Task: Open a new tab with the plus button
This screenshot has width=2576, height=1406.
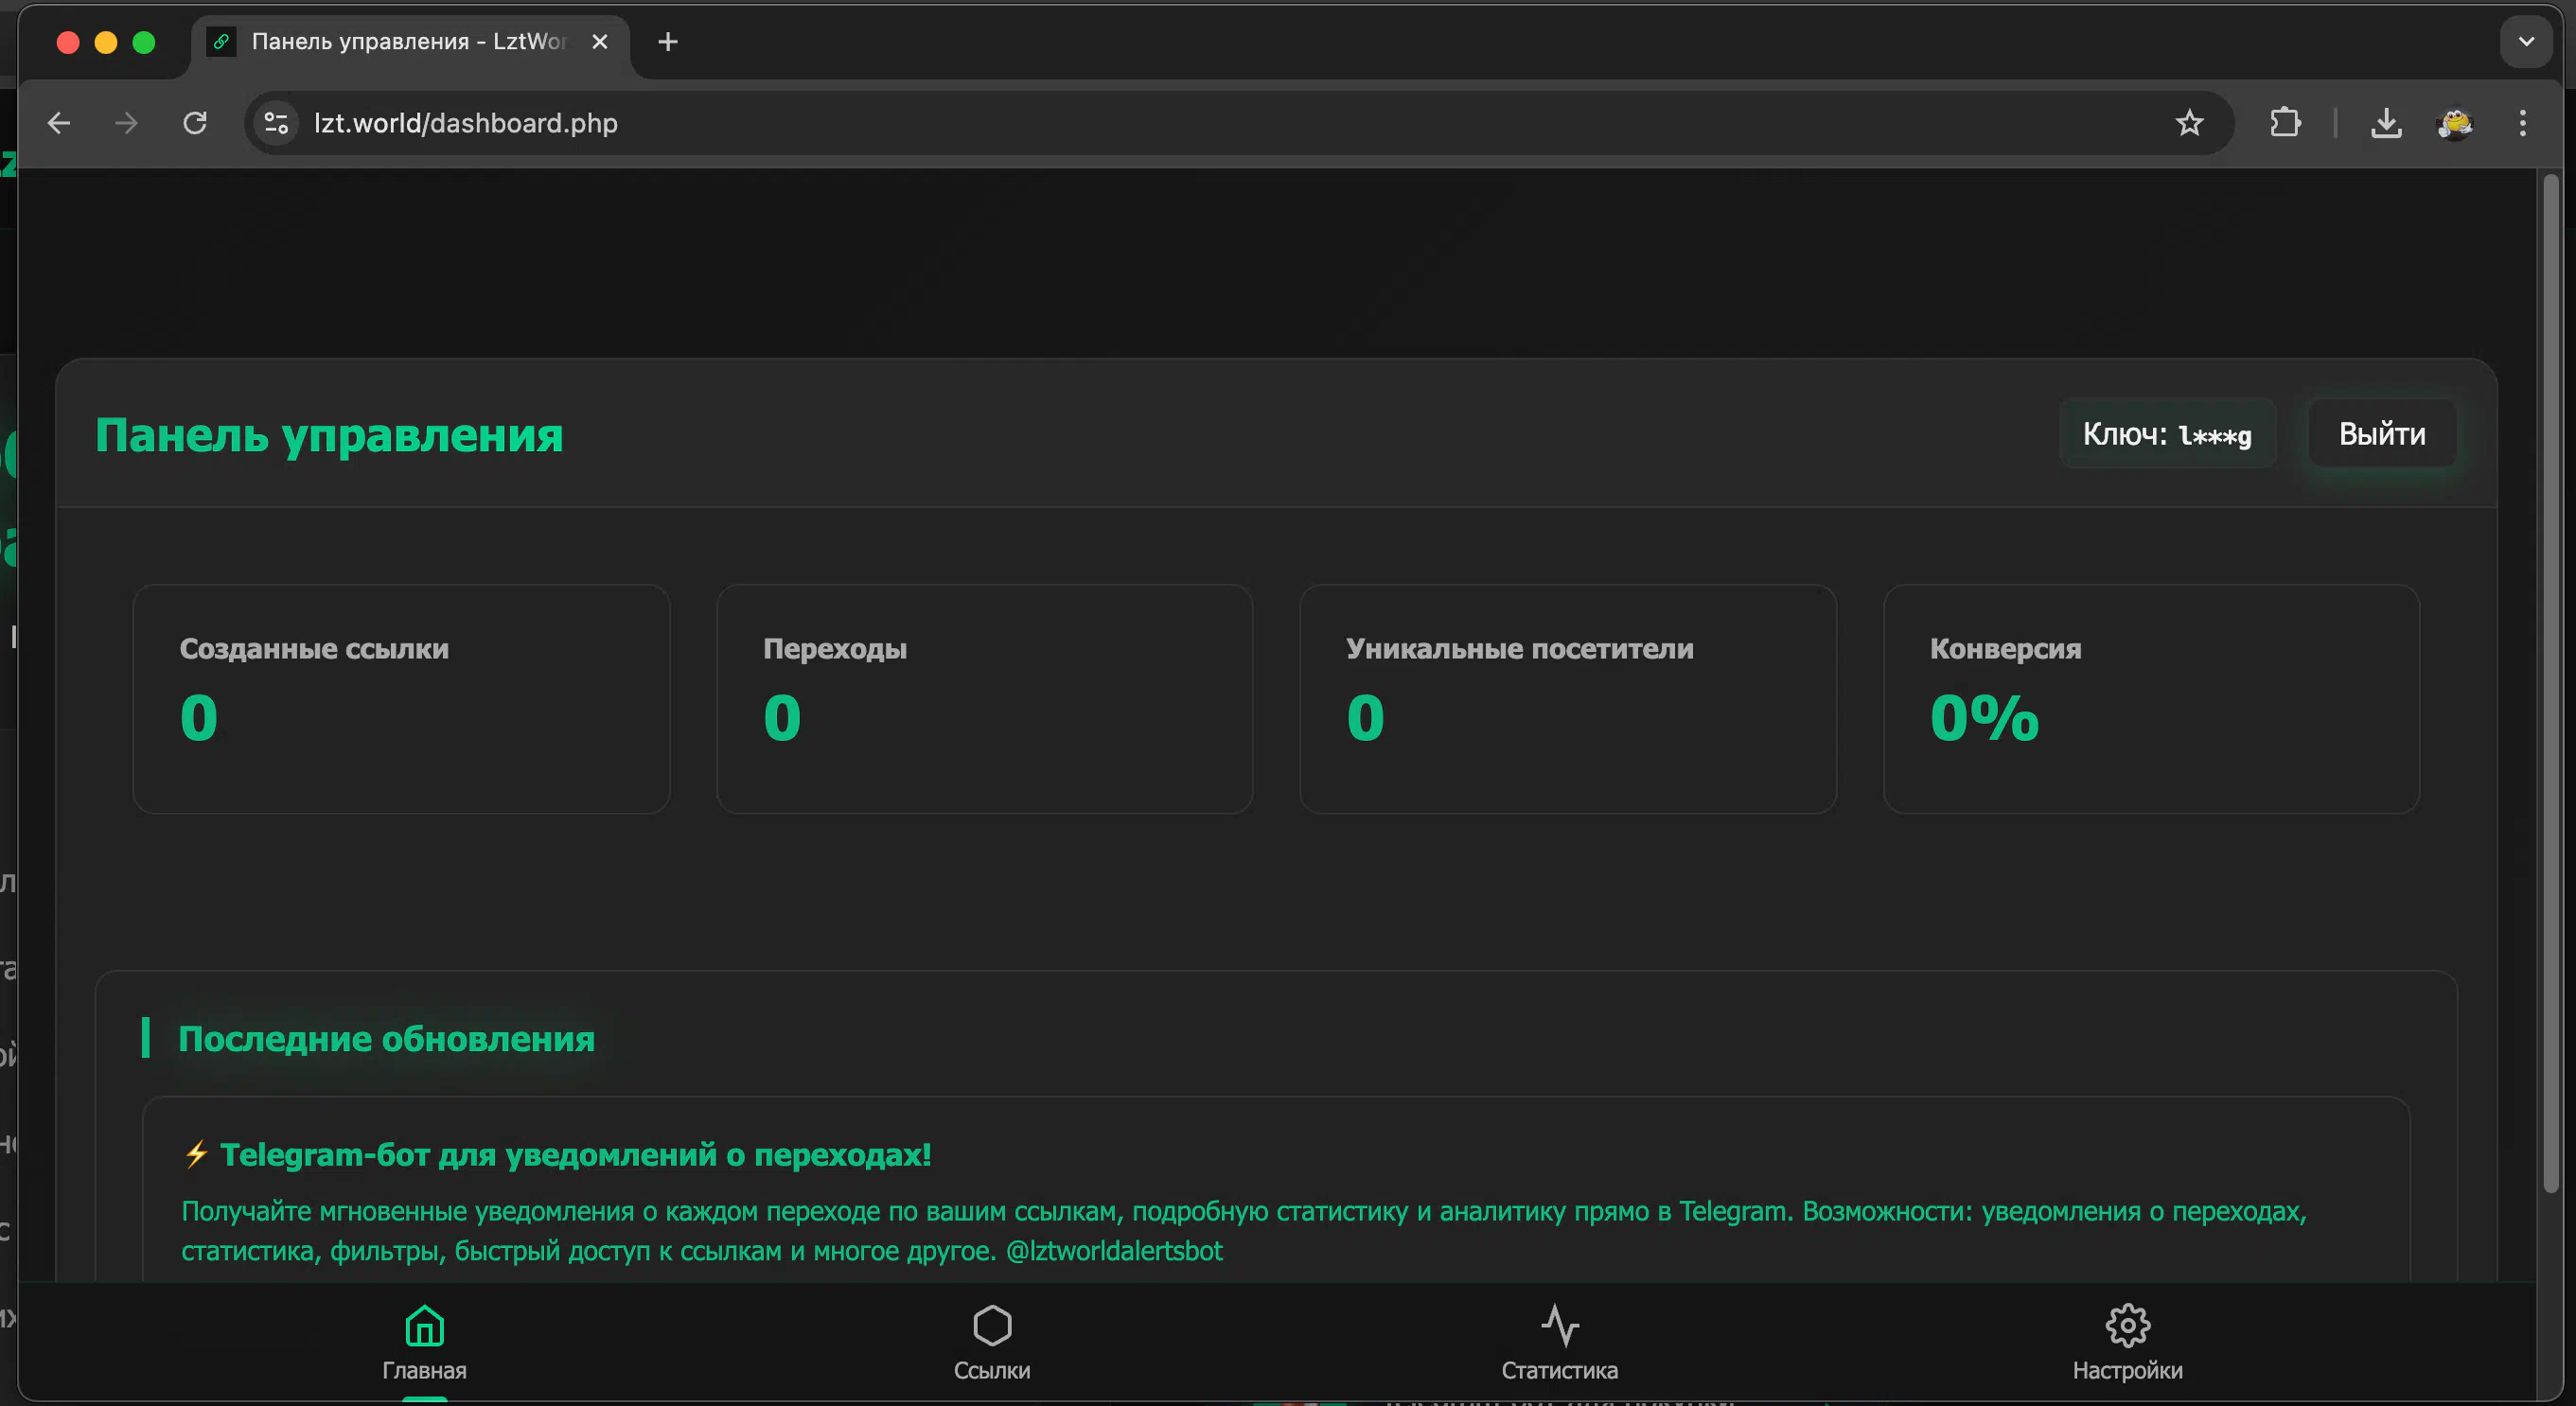Action: [668, 41]
